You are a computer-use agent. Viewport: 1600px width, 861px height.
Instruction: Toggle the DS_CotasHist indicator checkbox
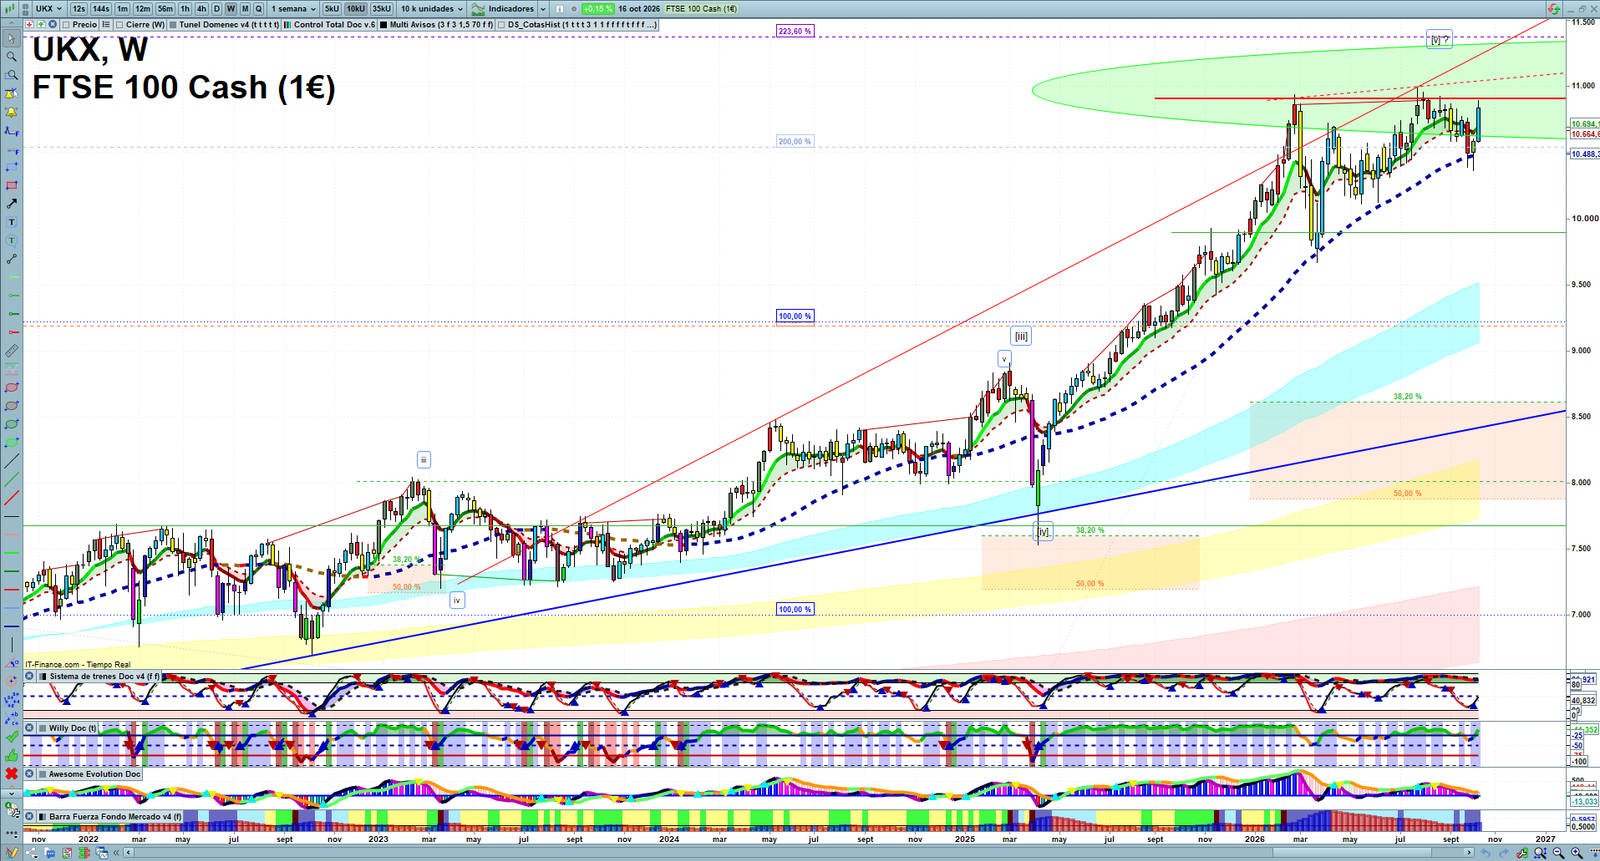click(501, 25)
